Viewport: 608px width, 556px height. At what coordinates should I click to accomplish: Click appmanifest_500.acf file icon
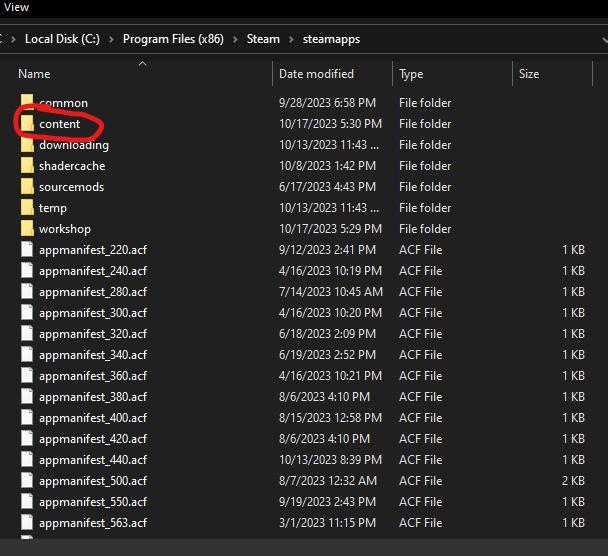pyautogui.click(x=27, y=480)
